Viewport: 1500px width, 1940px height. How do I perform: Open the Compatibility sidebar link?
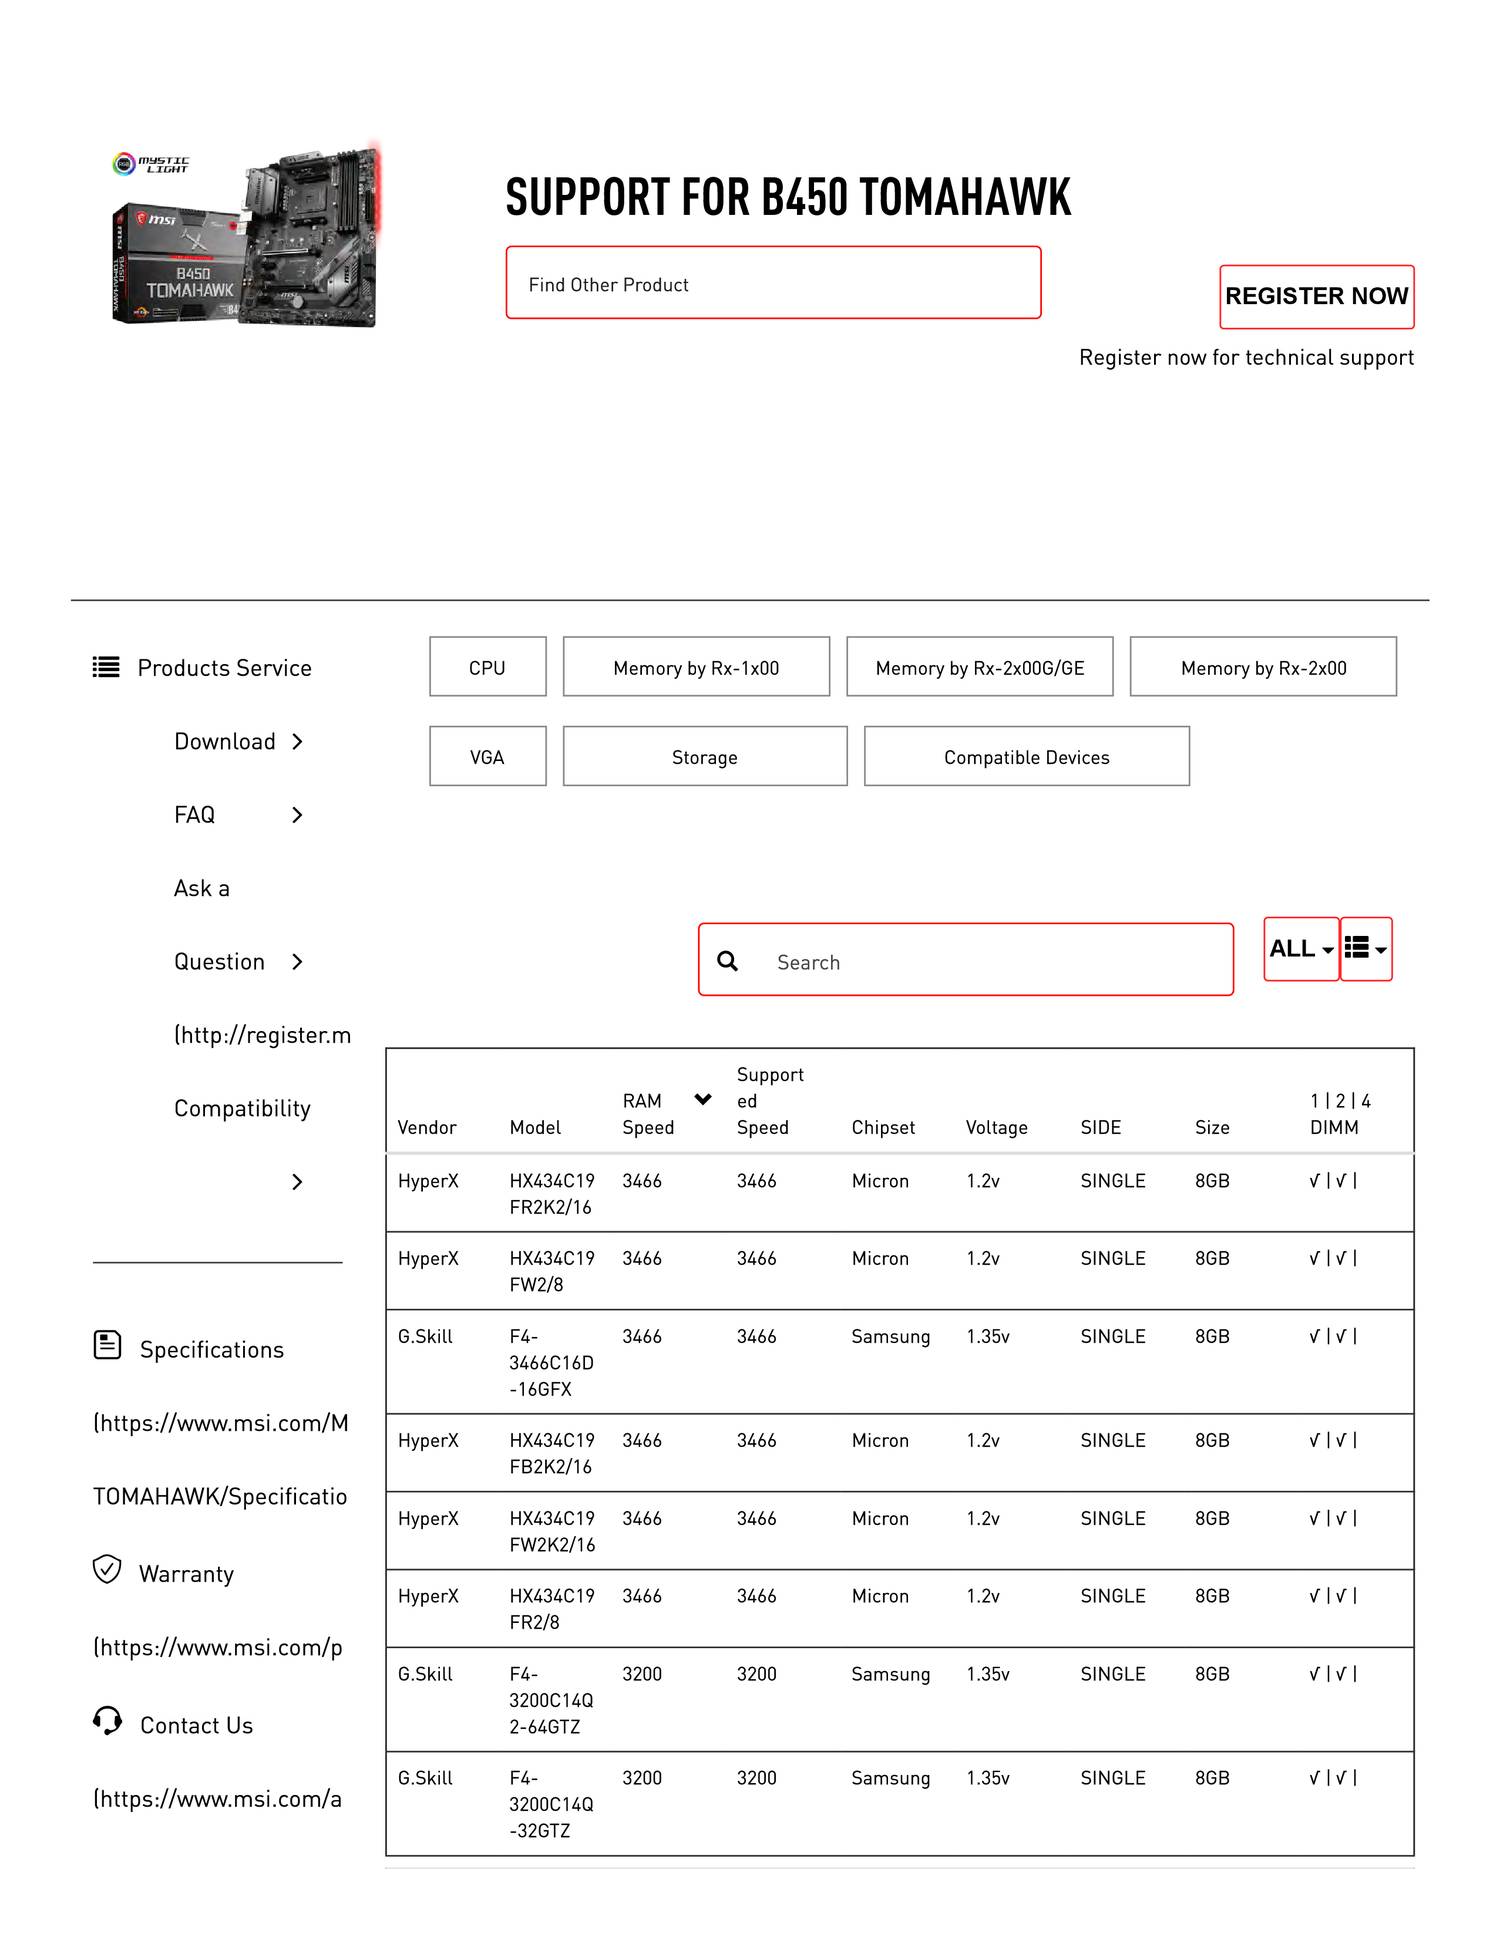click(x=242, y=1109)
